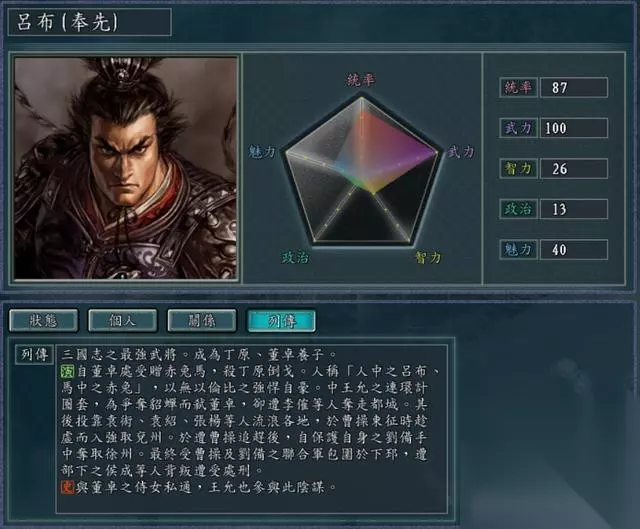The image size is (640, 529).
Task: Click the 統率 label box in stats panel
Action: pos(518,87)
